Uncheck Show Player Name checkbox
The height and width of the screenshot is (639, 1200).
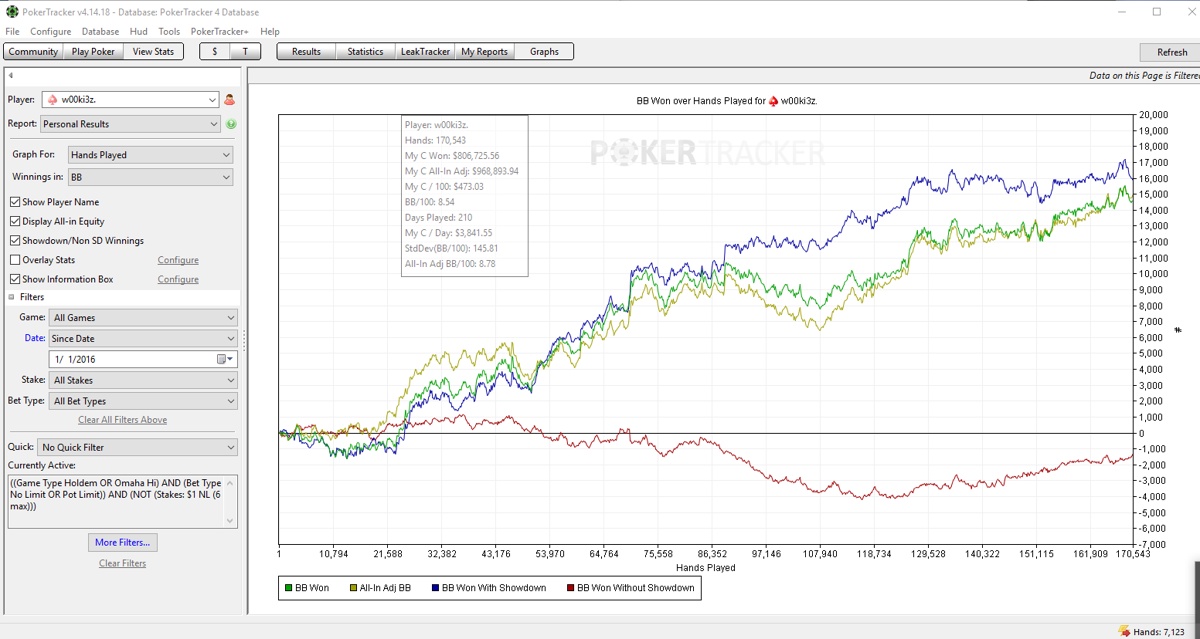[x=15, y=202]
